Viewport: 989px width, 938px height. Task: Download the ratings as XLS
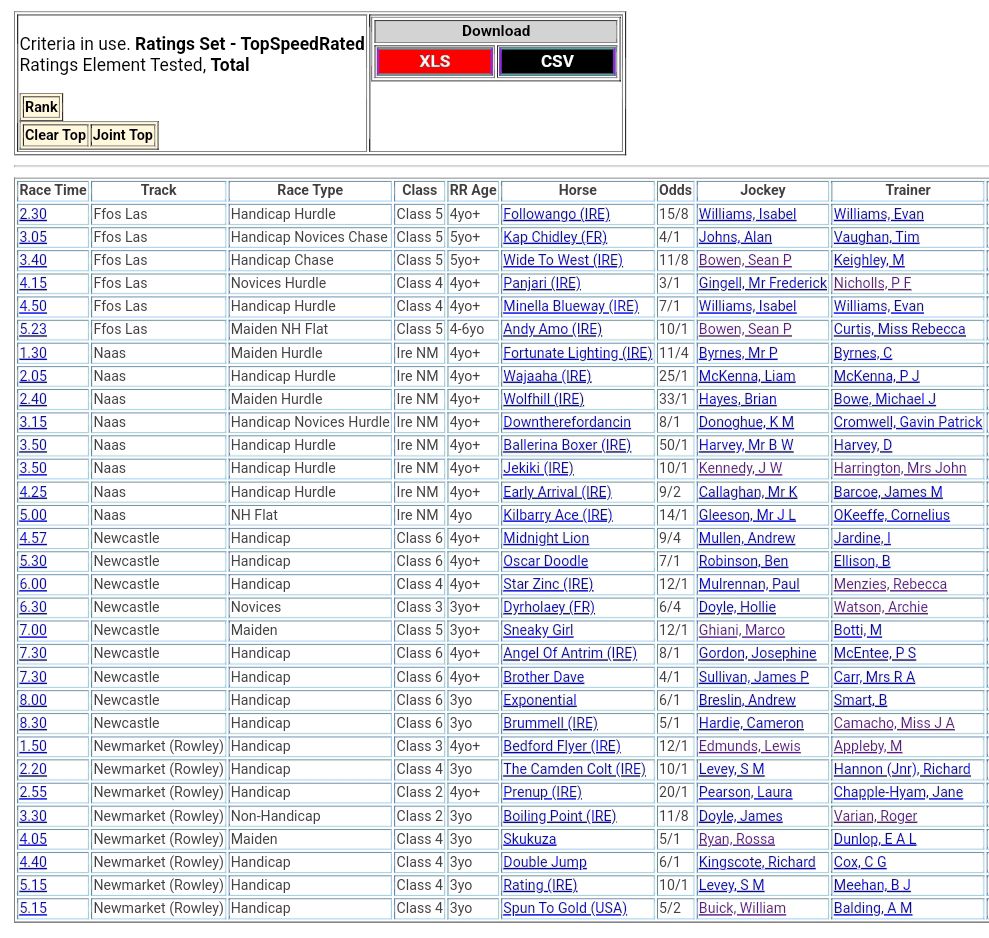434,62
